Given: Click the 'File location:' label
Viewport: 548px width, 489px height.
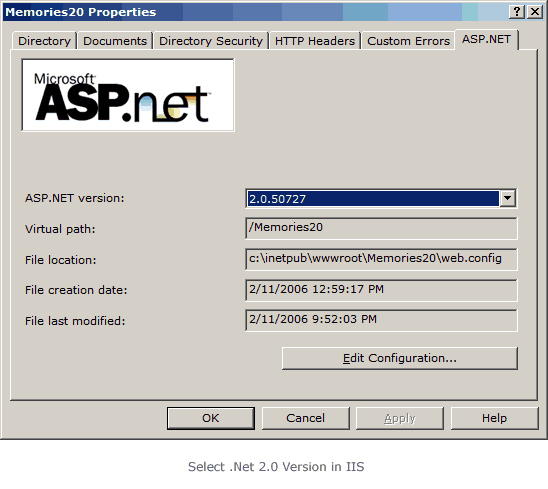Looking at the screenshot, I should click(60, 260).
